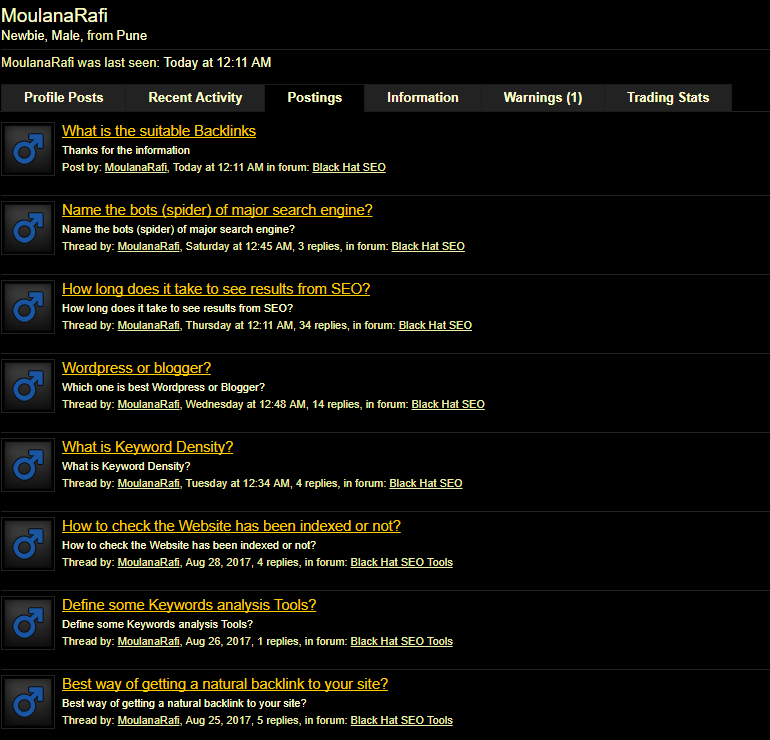The width and height of the screenshot is (770, 740).
Task: Open the 'Wordpress or blogger?' thread title
Action: (136, 368)
